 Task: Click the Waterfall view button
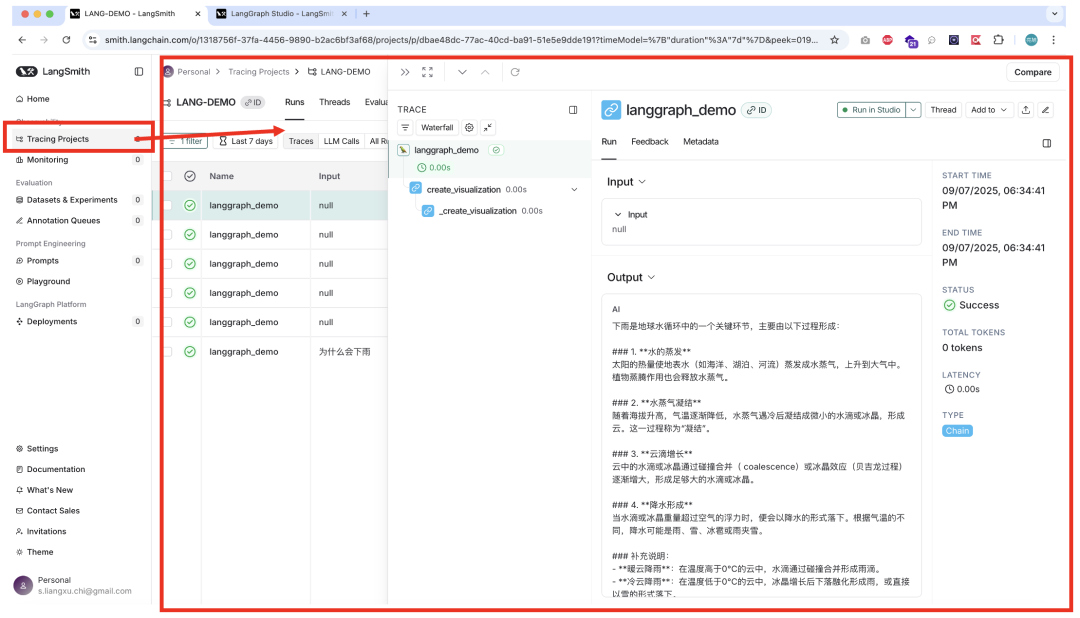437,127
